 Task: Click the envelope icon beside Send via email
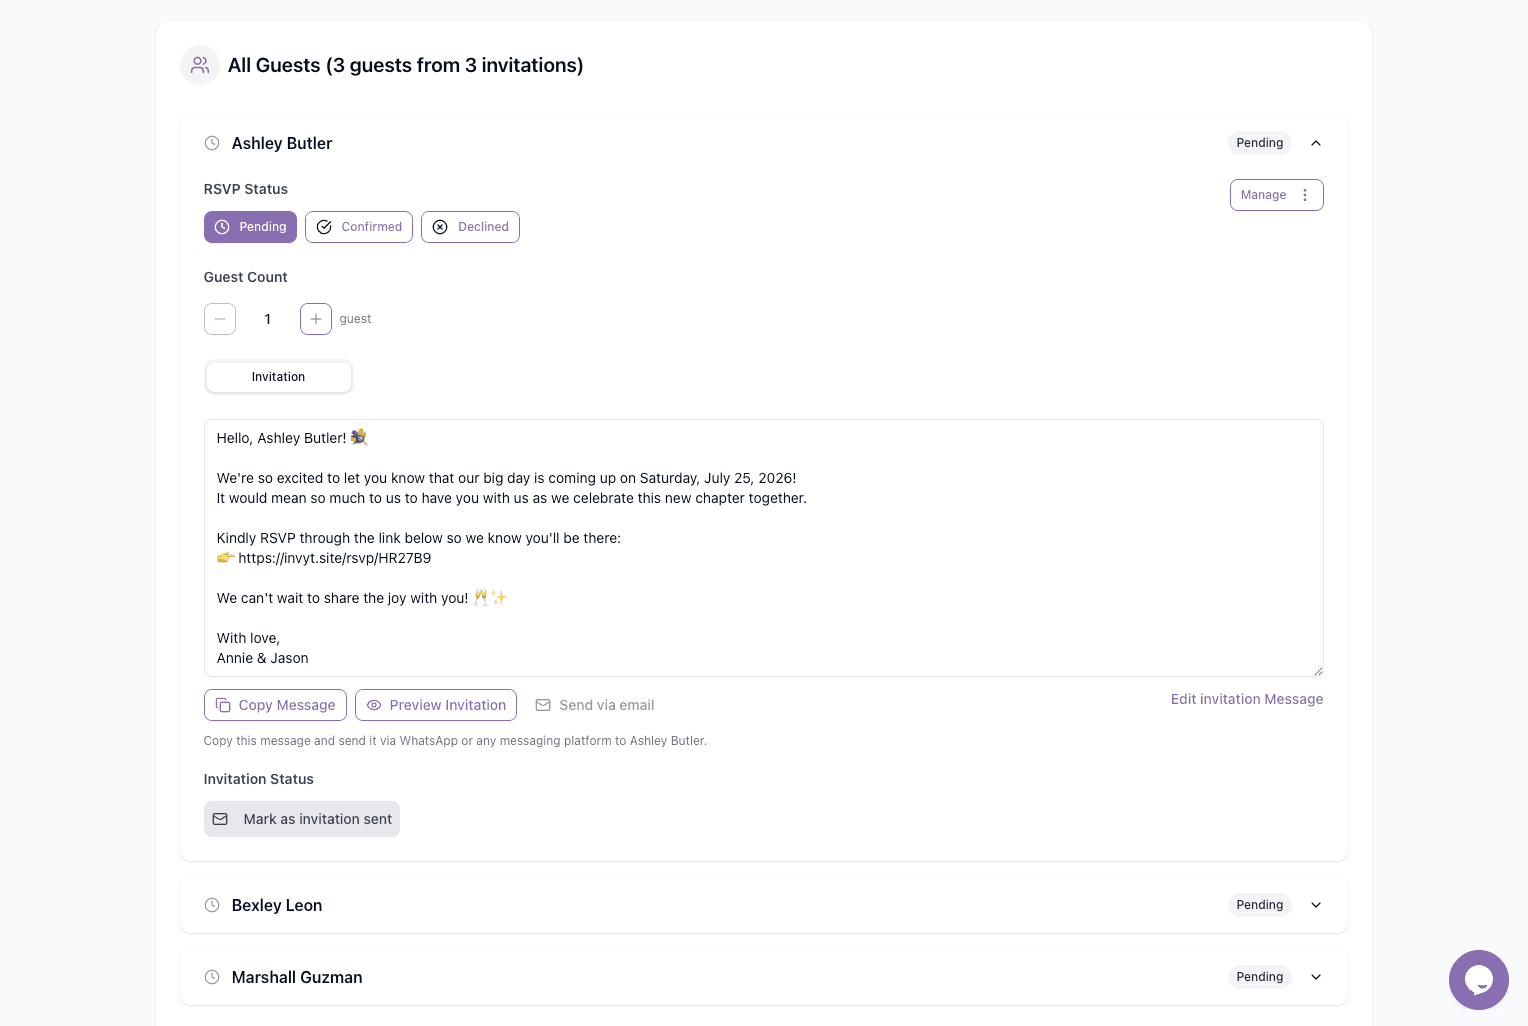543,705
